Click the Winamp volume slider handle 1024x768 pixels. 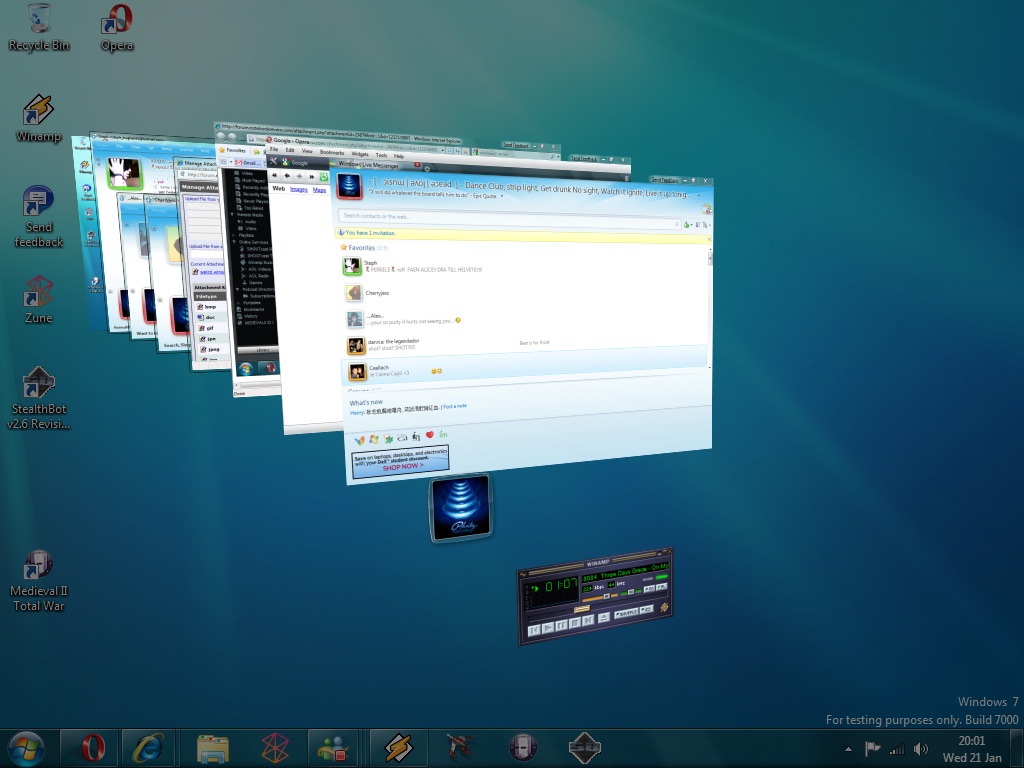(x=606, y=596)
